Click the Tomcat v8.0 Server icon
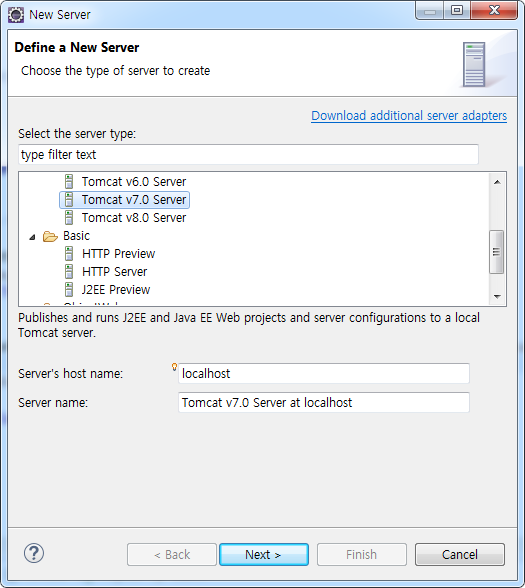This screenshot has height=588, width=525. (x=69, y=218)
